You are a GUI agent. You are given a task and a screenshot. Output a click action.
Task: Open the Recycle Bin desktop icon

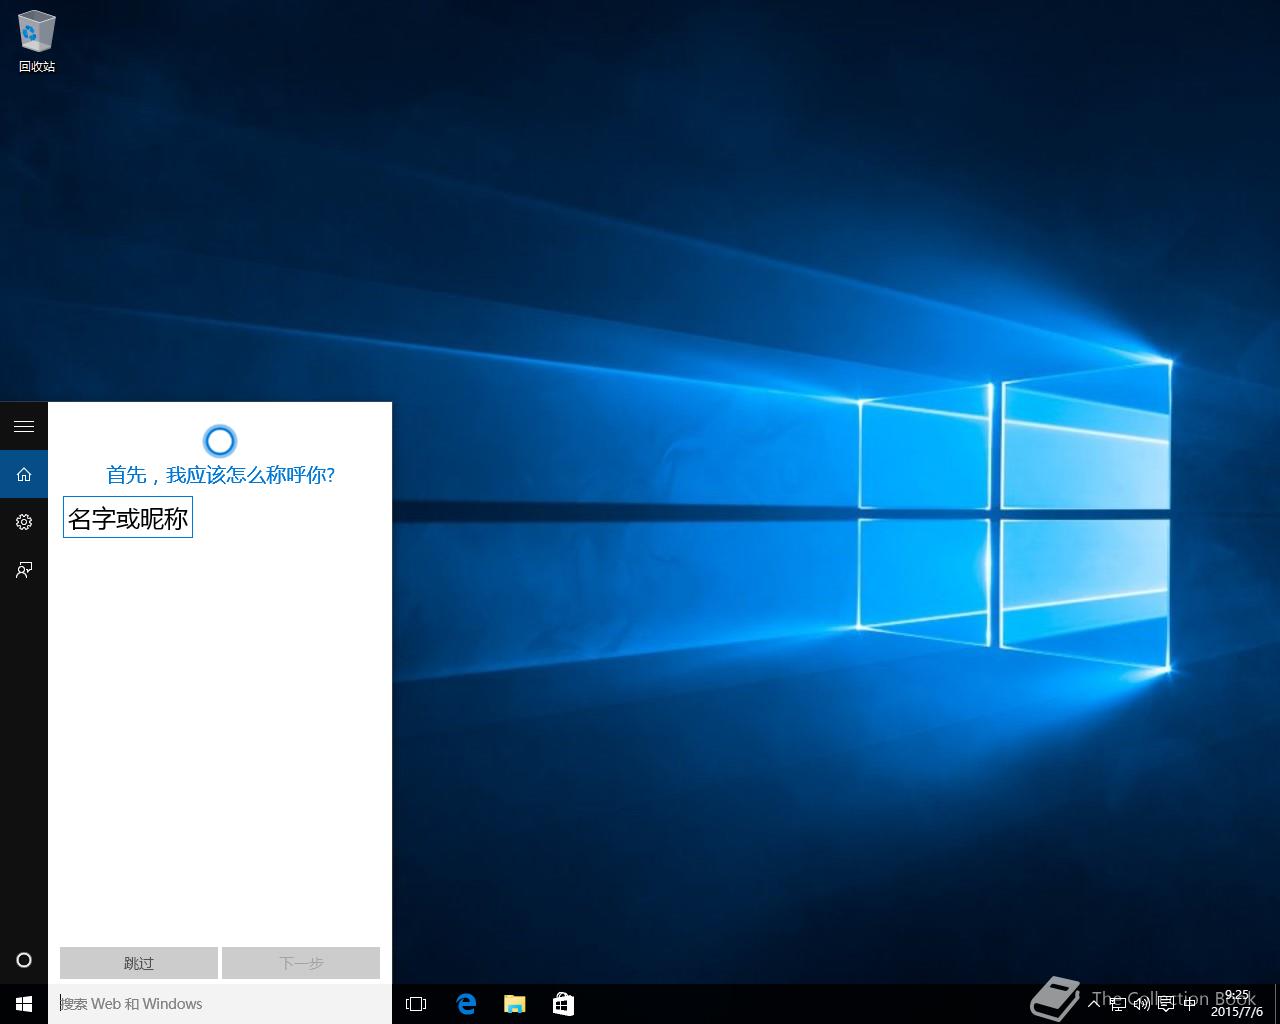click(37, 41)
